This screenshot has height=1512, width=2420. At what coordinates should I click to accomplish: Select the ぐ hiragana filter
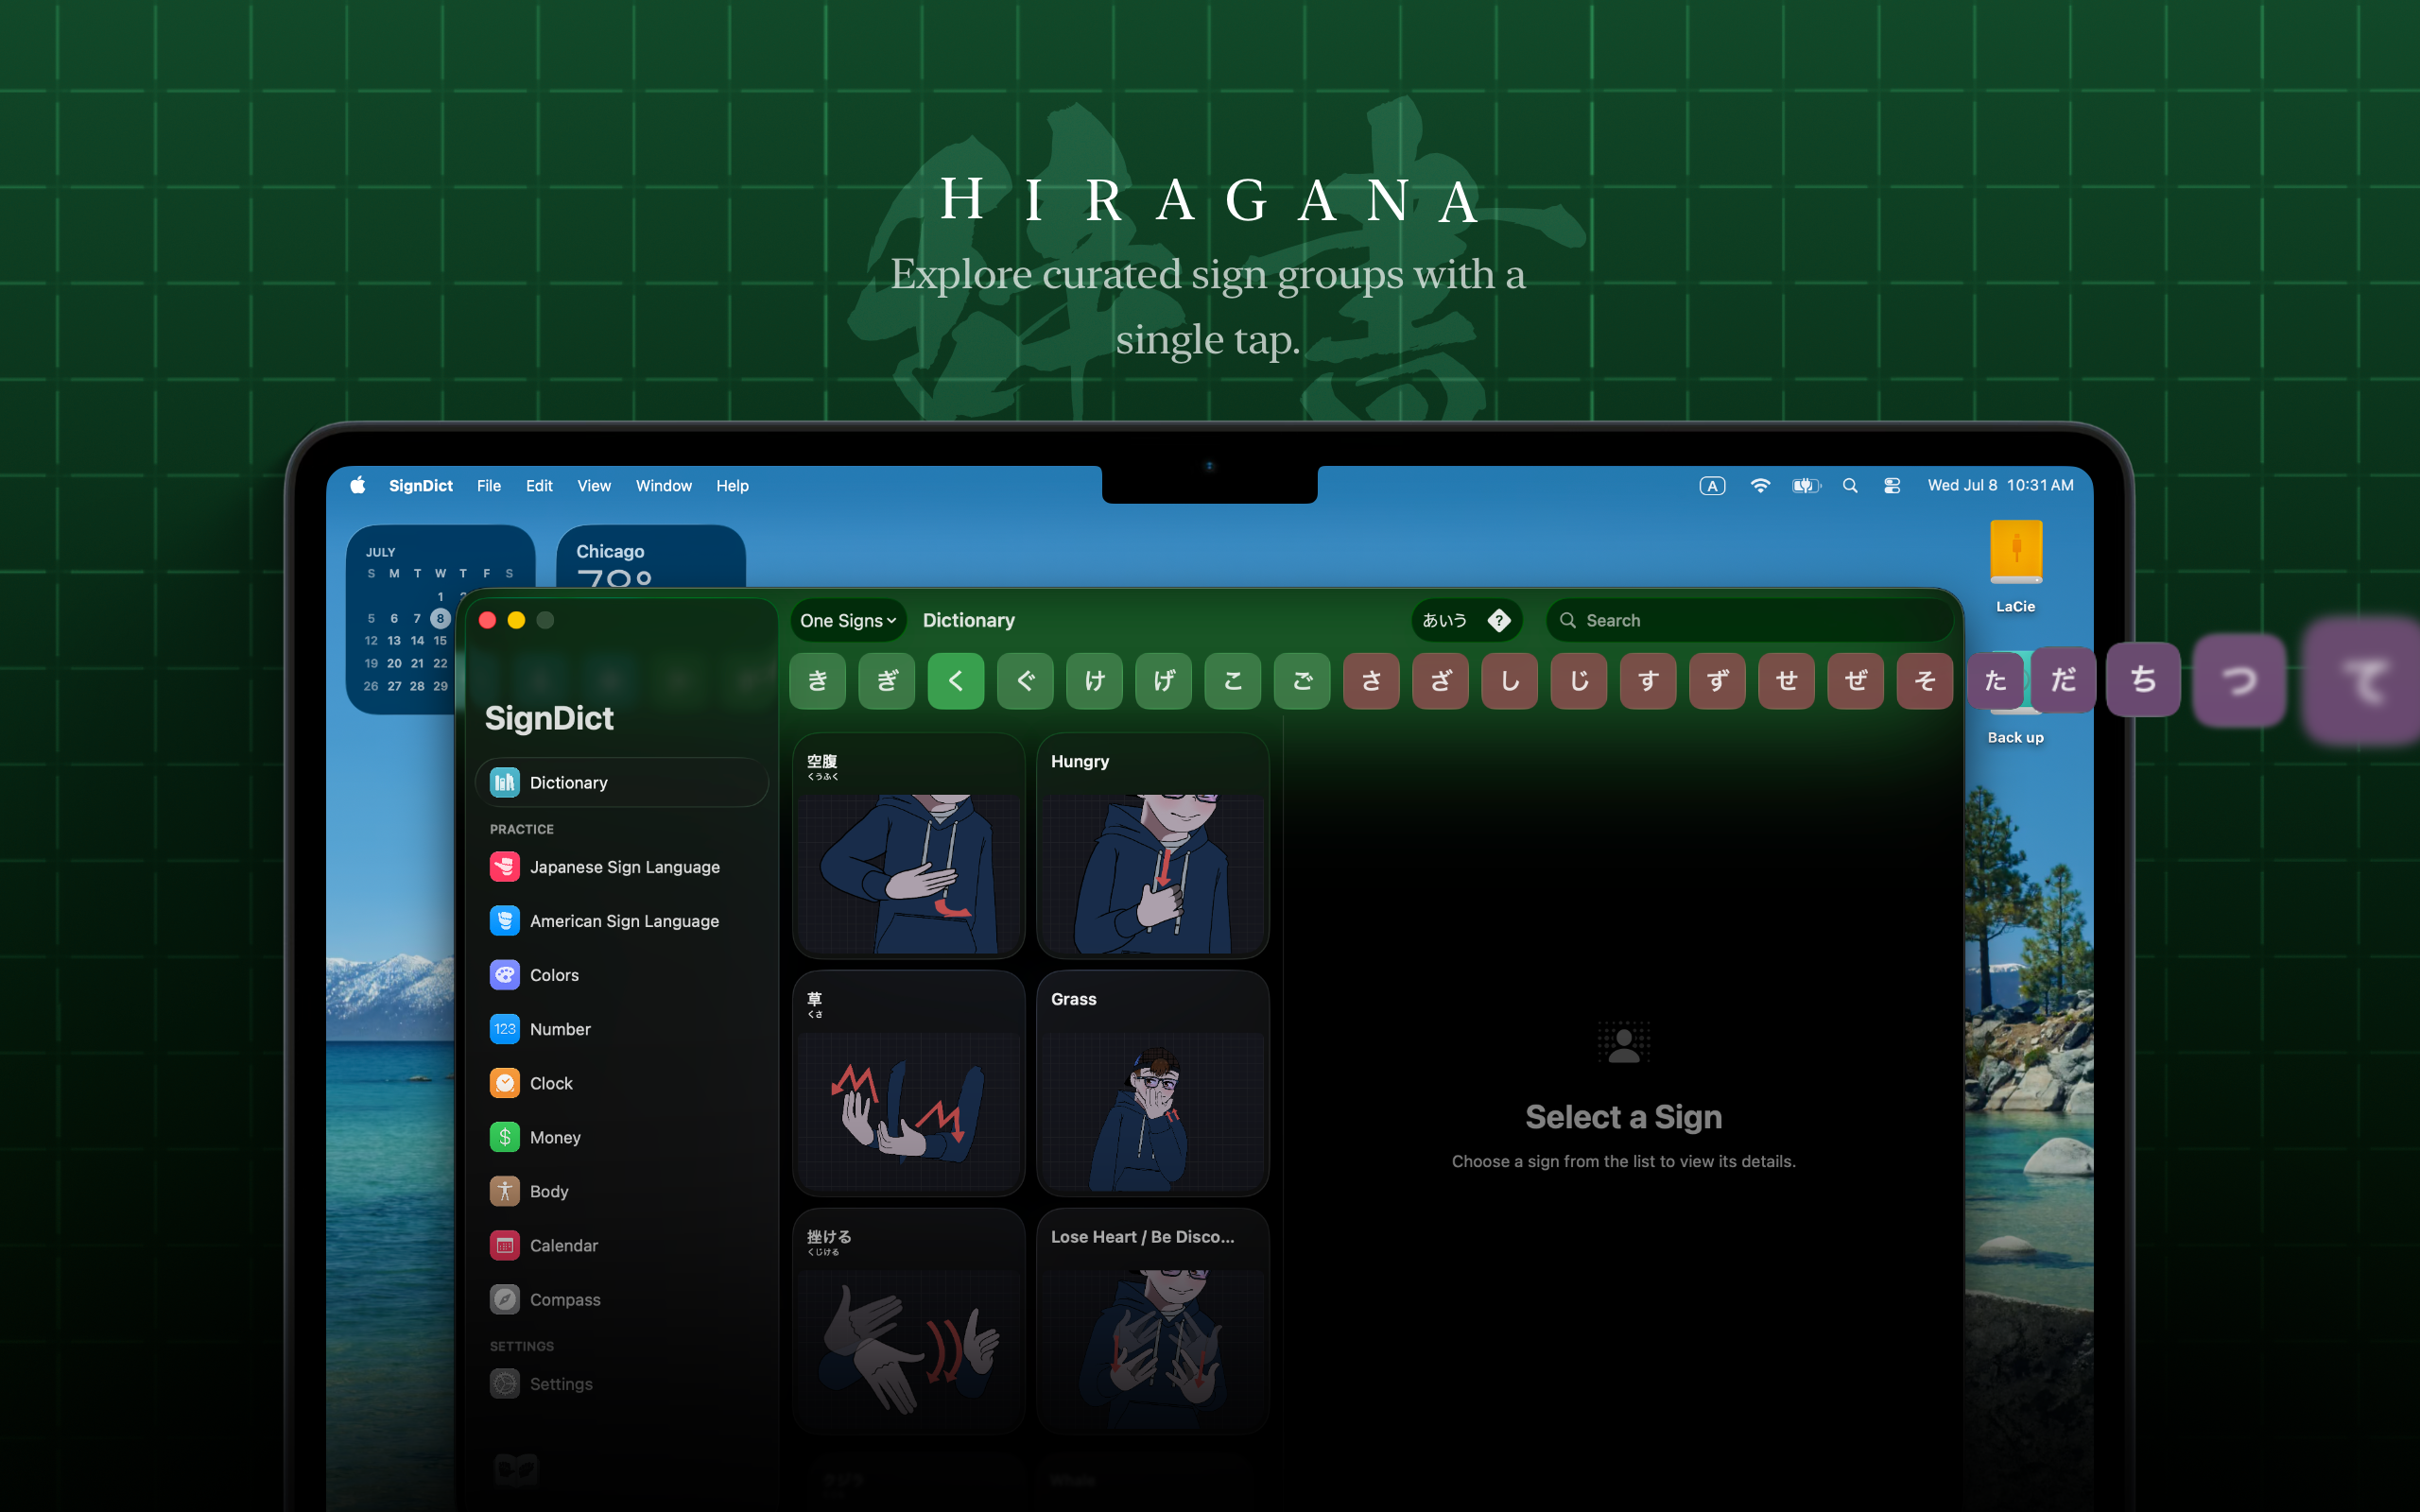pos(1026,681)
